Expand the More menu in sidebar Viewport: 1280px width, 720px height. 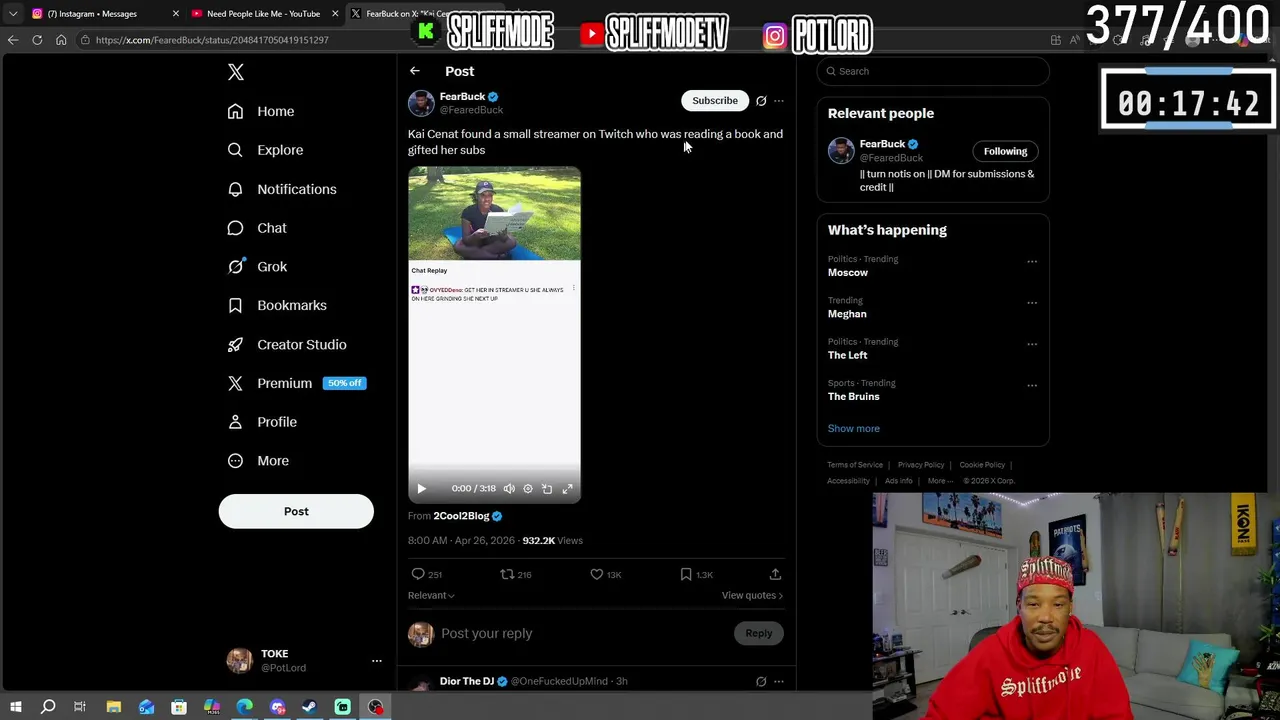pyautogui.click(x=258, y=461)
